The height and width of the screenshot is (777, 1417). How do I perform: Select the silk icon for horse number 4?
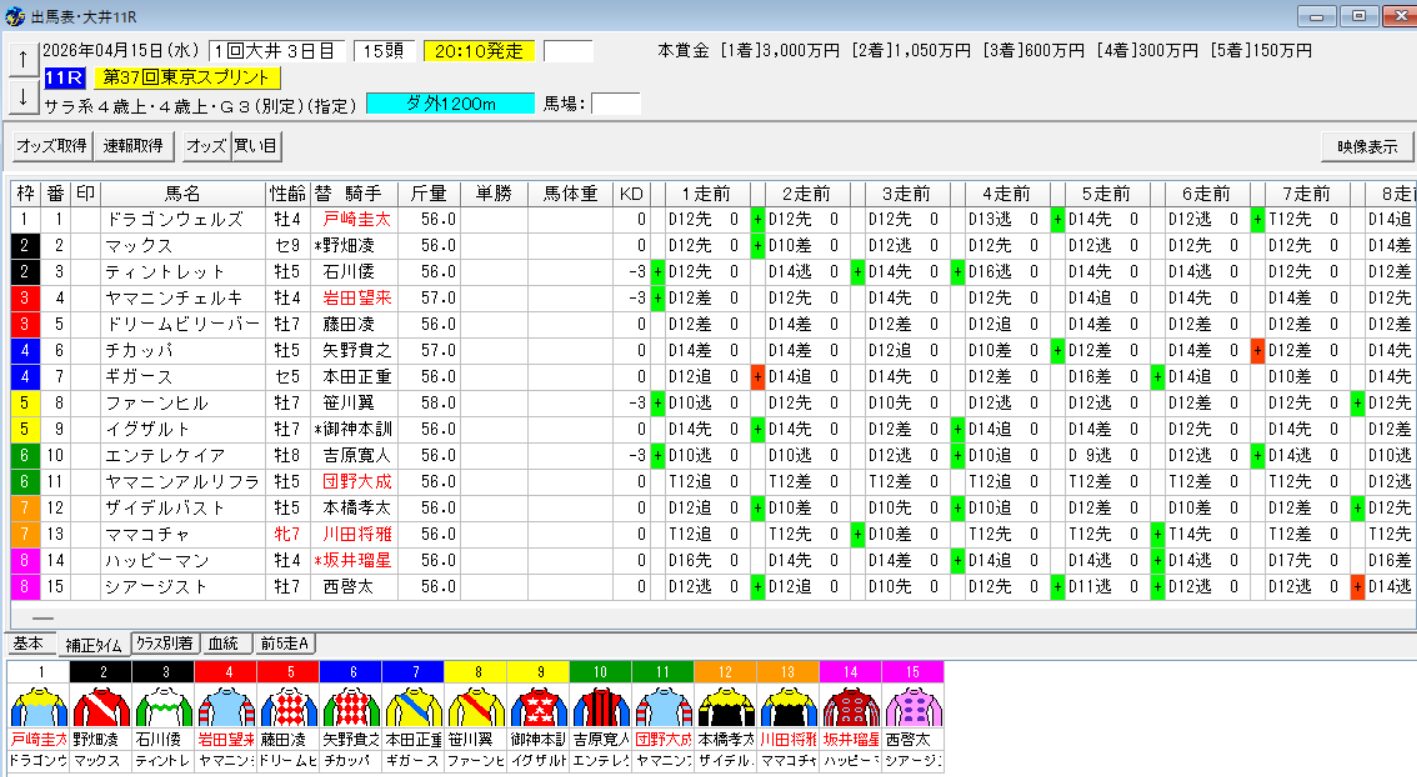[x=225, y=709]
